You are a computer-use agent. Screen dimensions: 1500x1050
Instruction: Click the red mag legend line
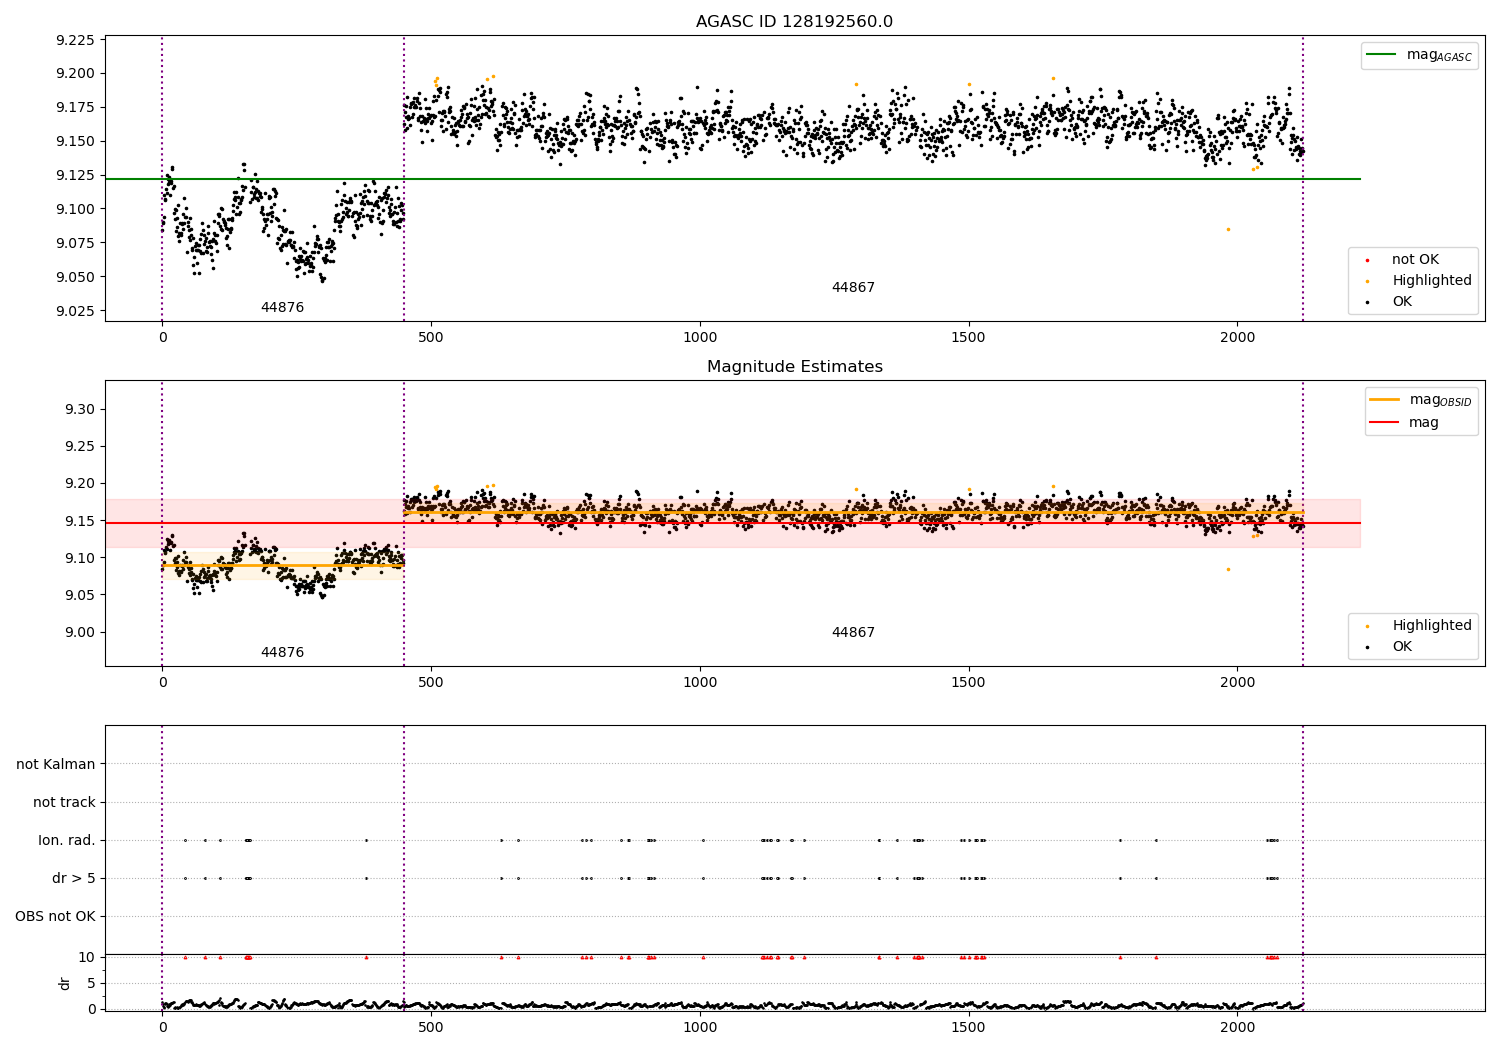click(1384, 422)
